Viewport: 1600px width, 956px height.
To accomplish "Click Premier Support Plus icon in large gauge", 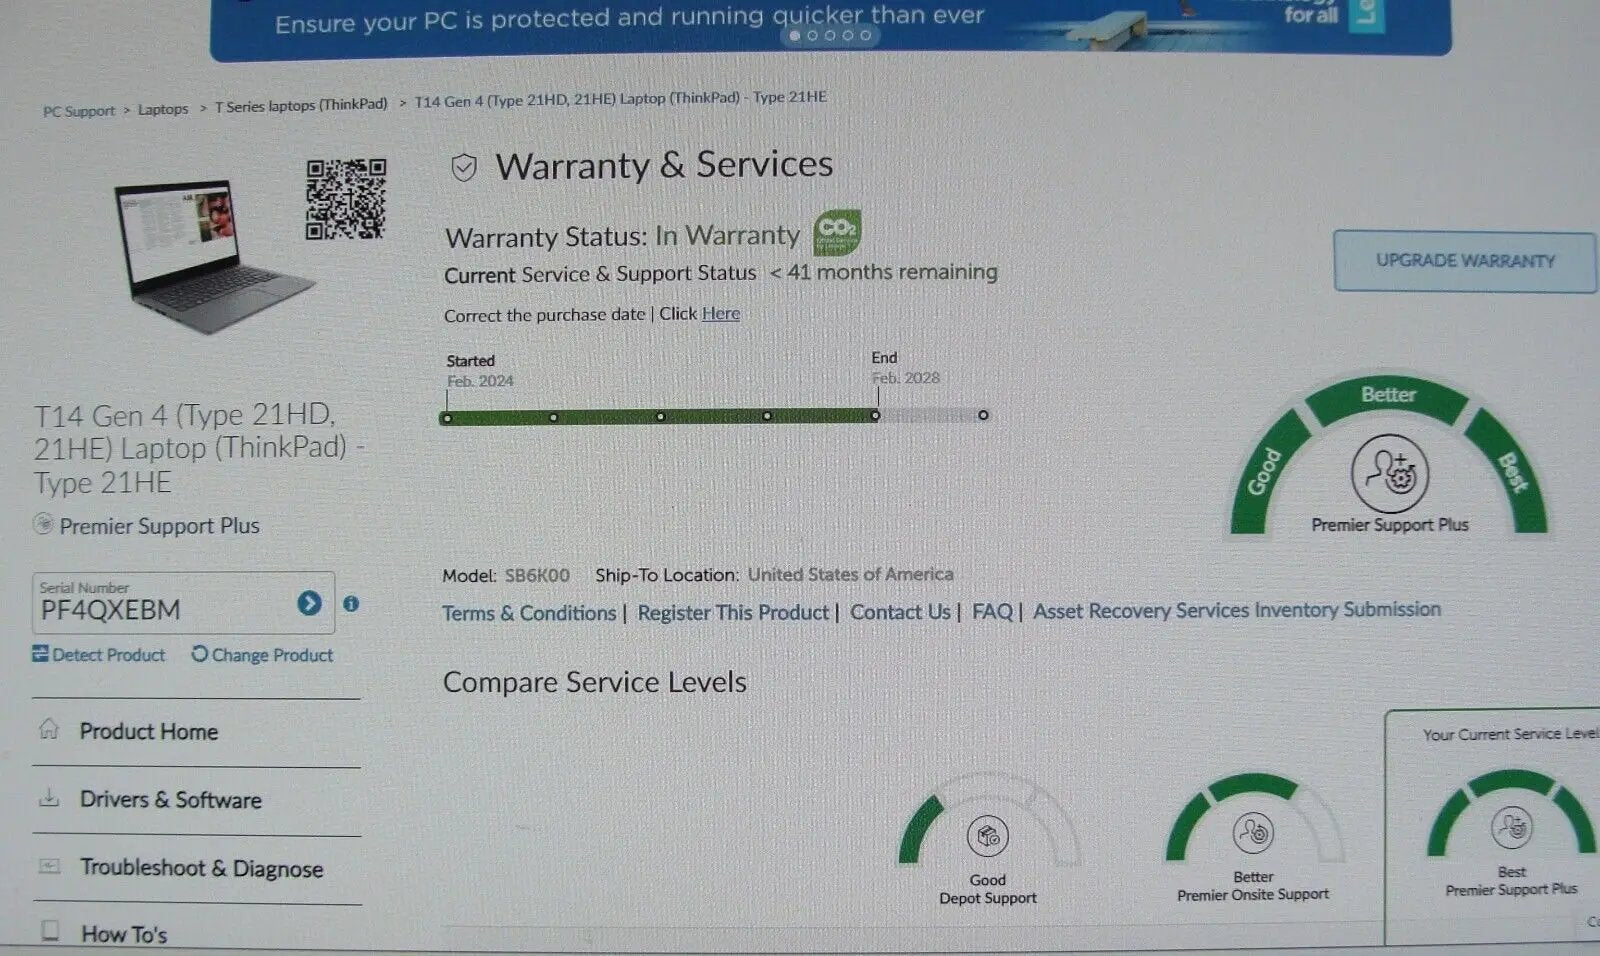I will coord(1390,473).
